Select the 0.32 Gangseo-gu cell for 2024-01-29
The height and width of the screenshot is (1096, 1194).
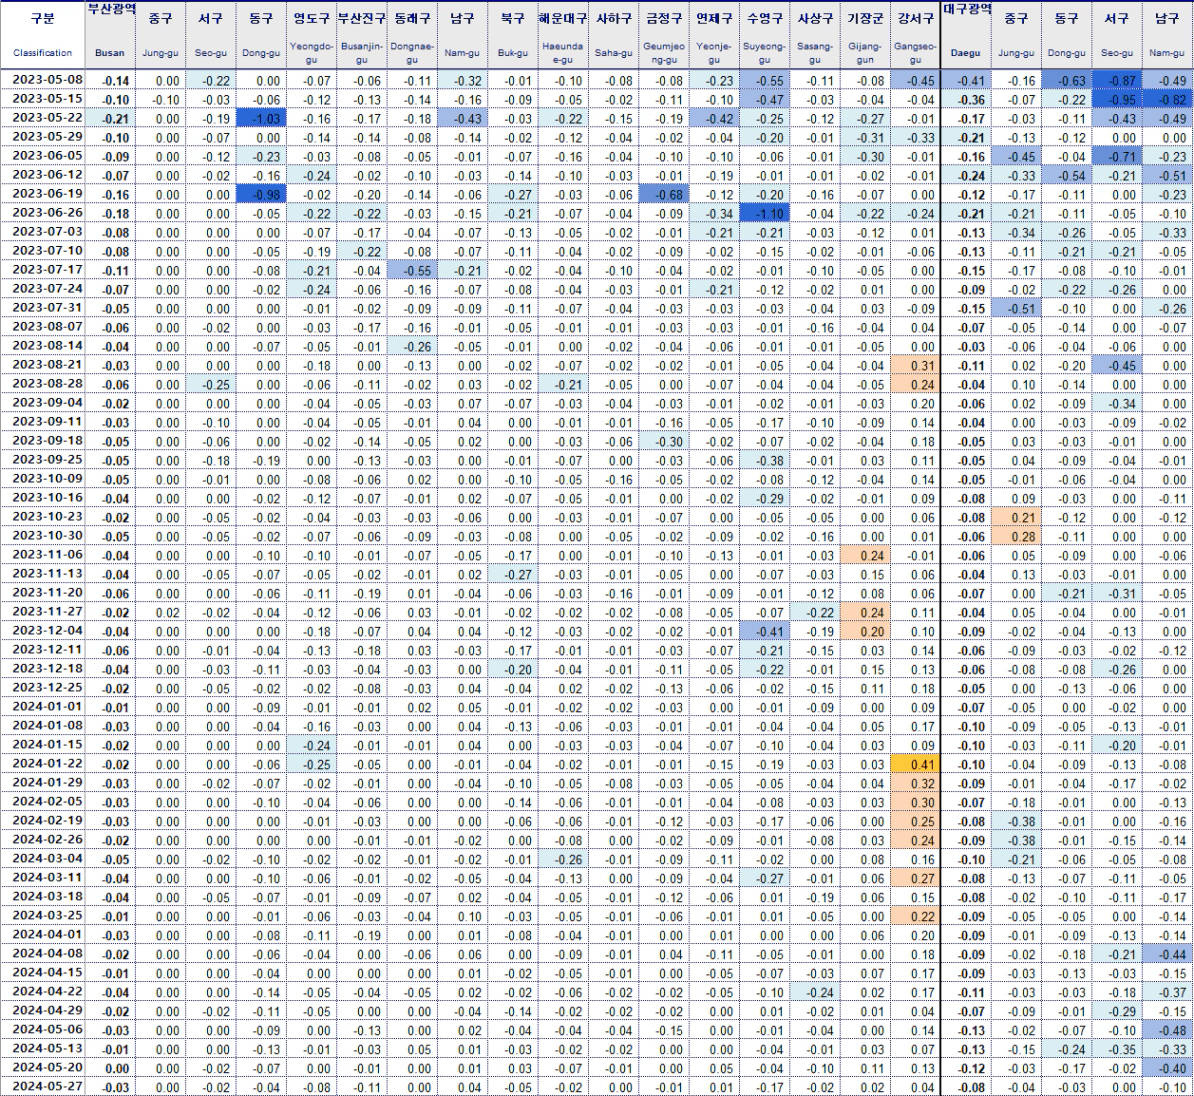(x=915, y=783)
